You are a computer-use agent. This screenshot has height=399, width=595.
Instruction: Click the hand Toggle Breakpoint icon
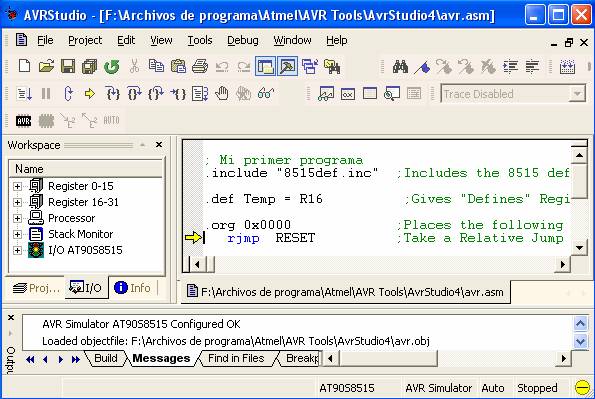(222, 93)
